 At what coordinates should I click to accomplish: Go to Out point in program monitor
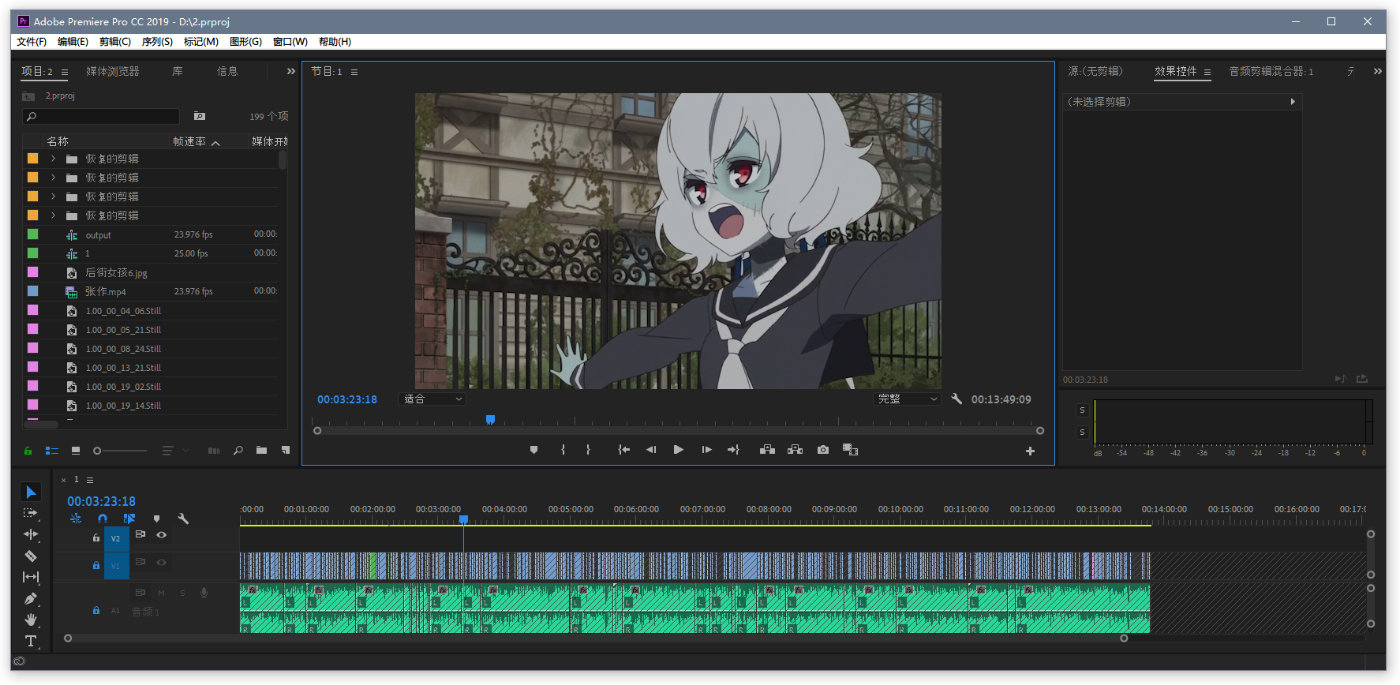point(733,450)
